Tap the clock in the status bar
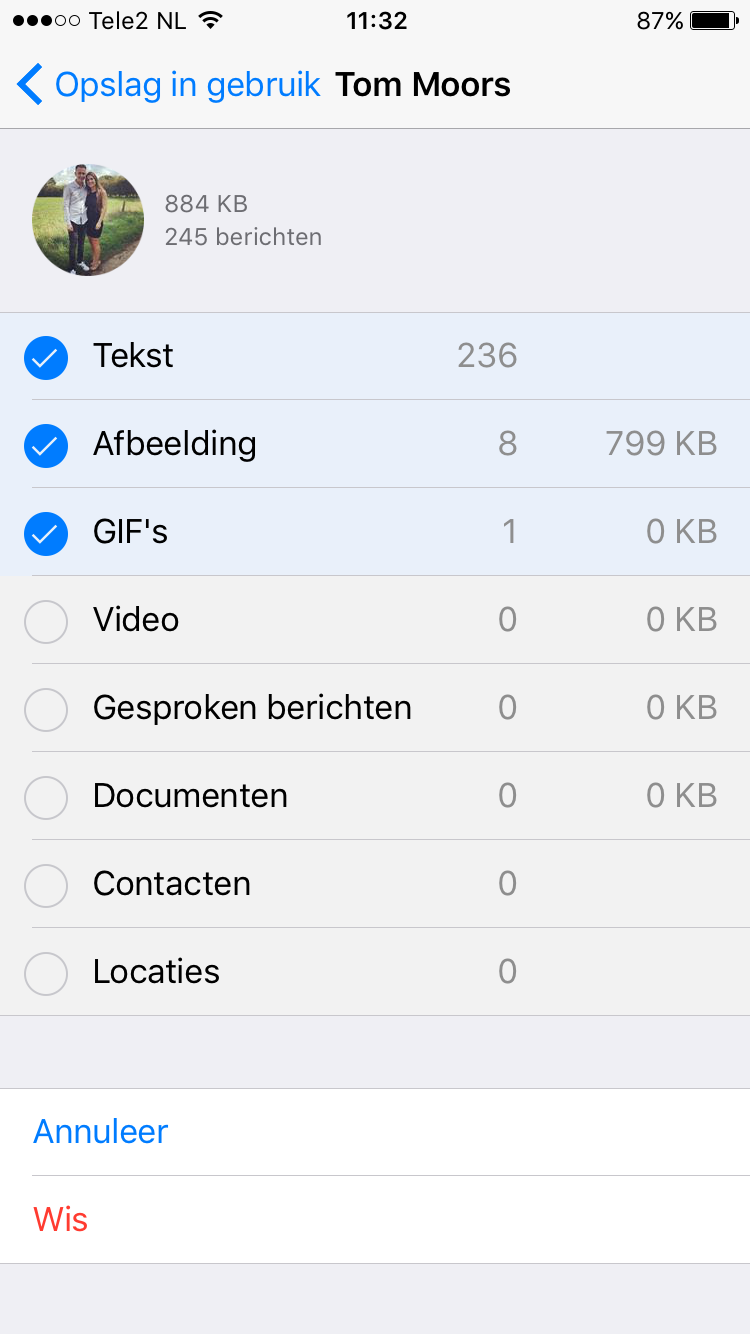 point(376,18)
